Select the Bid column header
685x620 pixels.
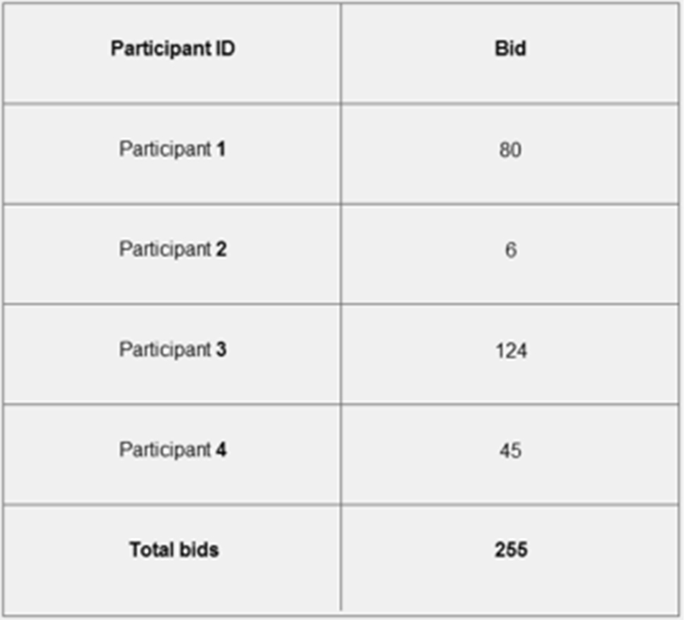coord(510,53)
